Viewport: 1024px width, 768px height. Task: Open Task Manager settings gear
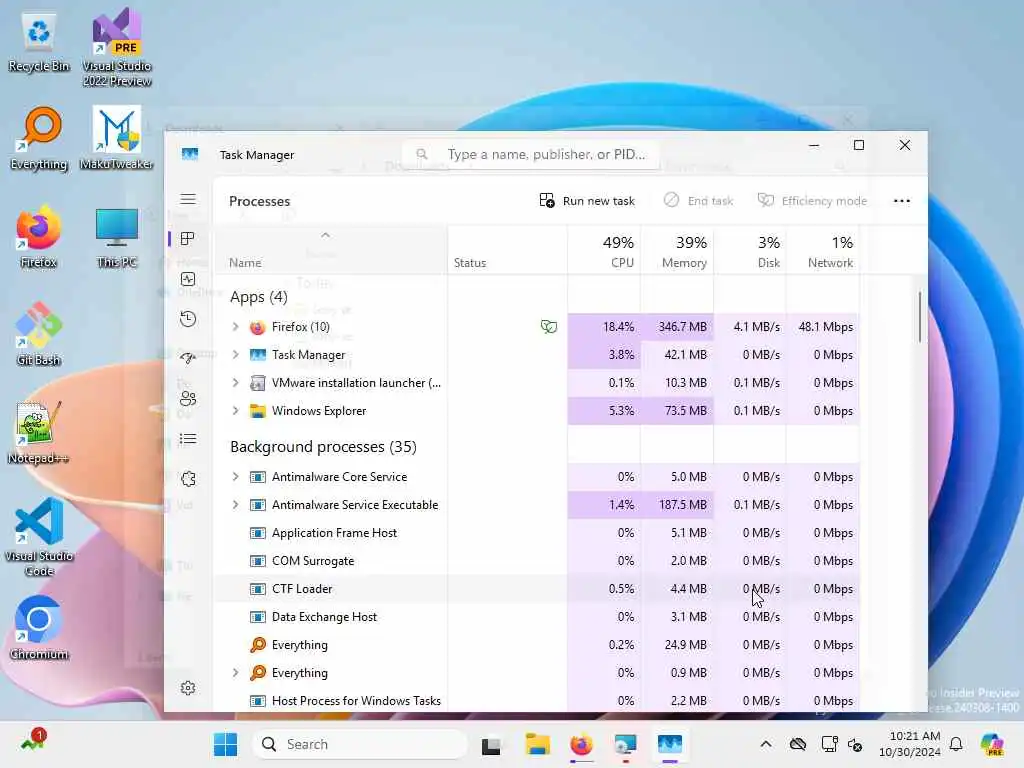pos(188,688)
